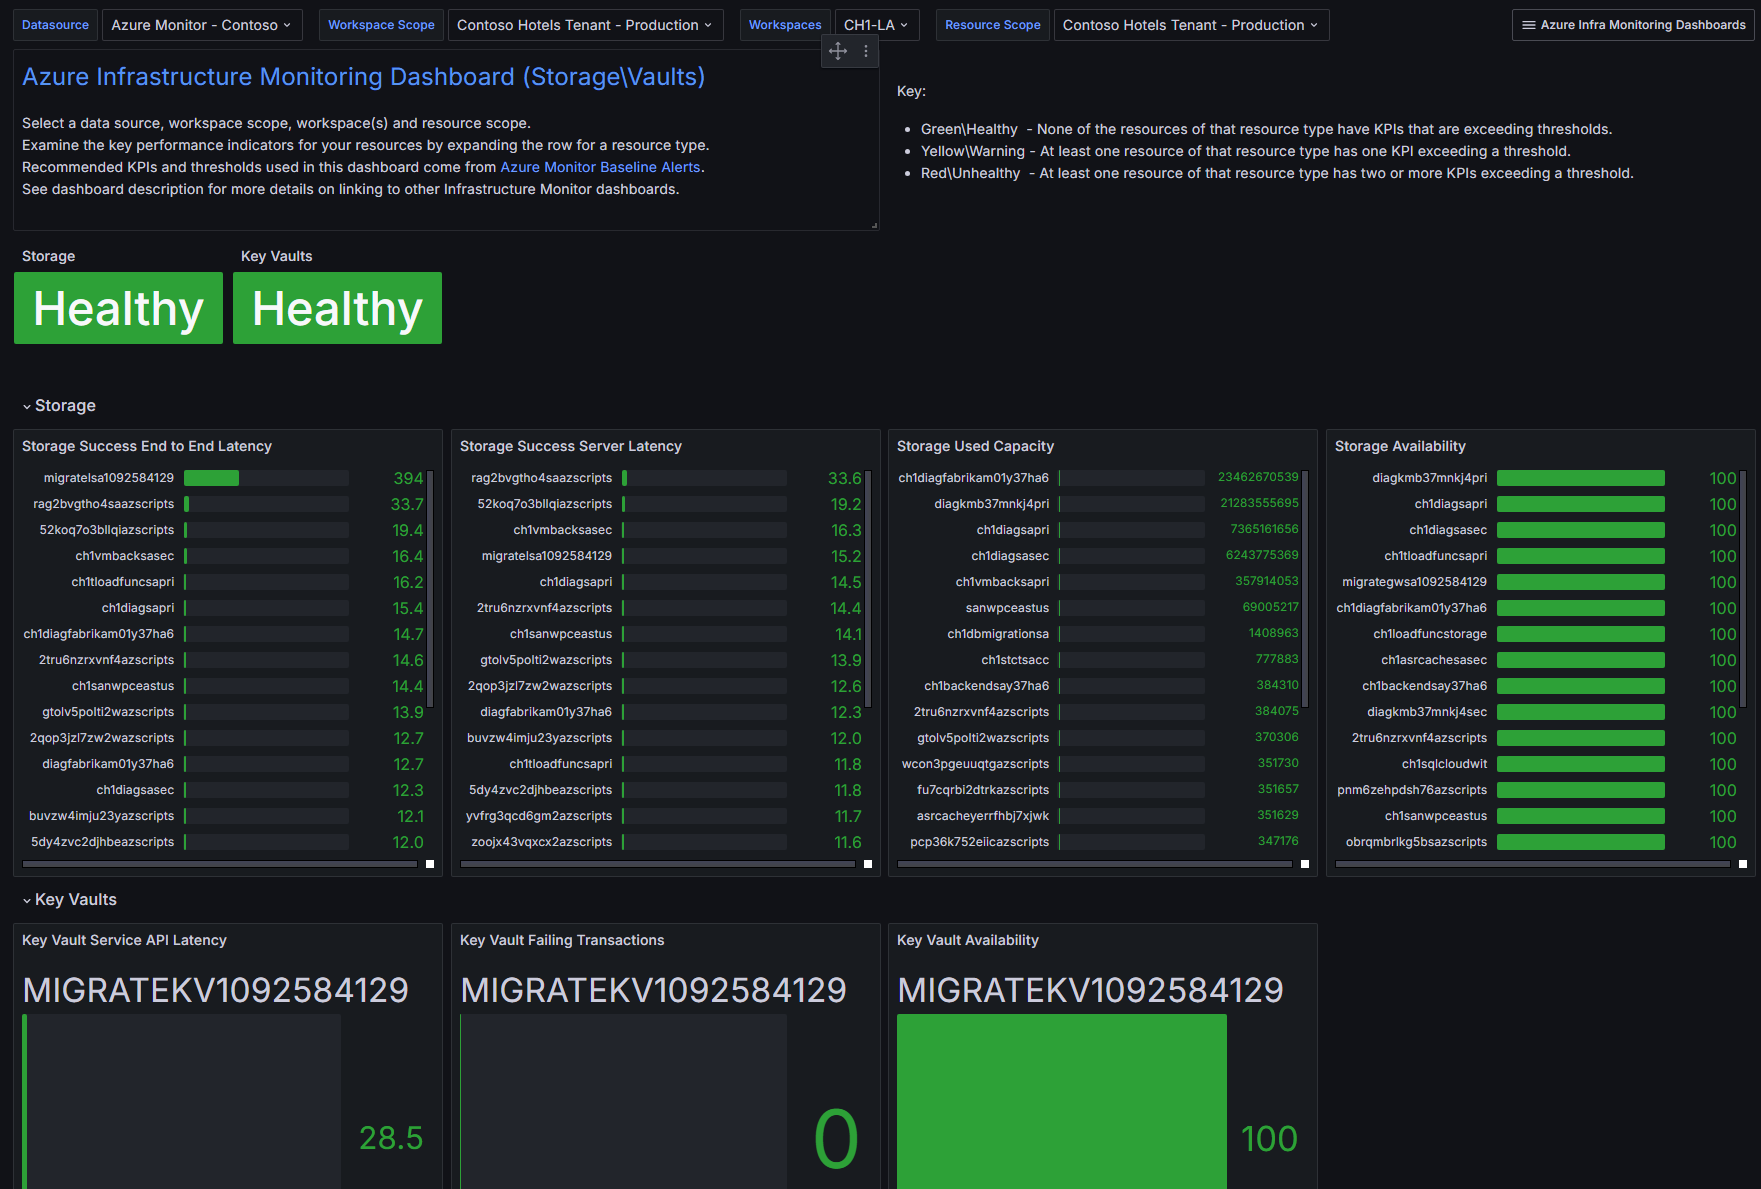Select zoojx43vqxcx2azscripts in the Server Latency list
Screen dimensions: 1761x1189
click(x=541, y=842)
